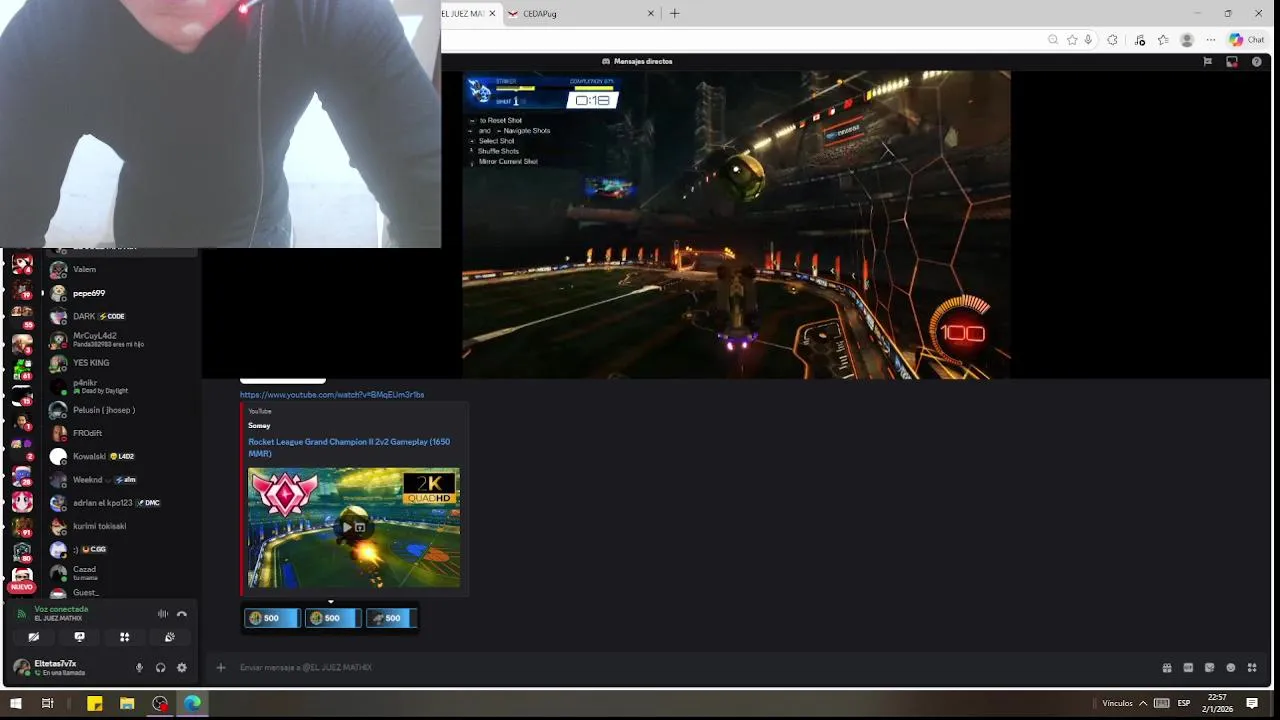Open Microsoft Edge taskbar icon
Screen dimensions: 1280x720
(x=192, y=704)
